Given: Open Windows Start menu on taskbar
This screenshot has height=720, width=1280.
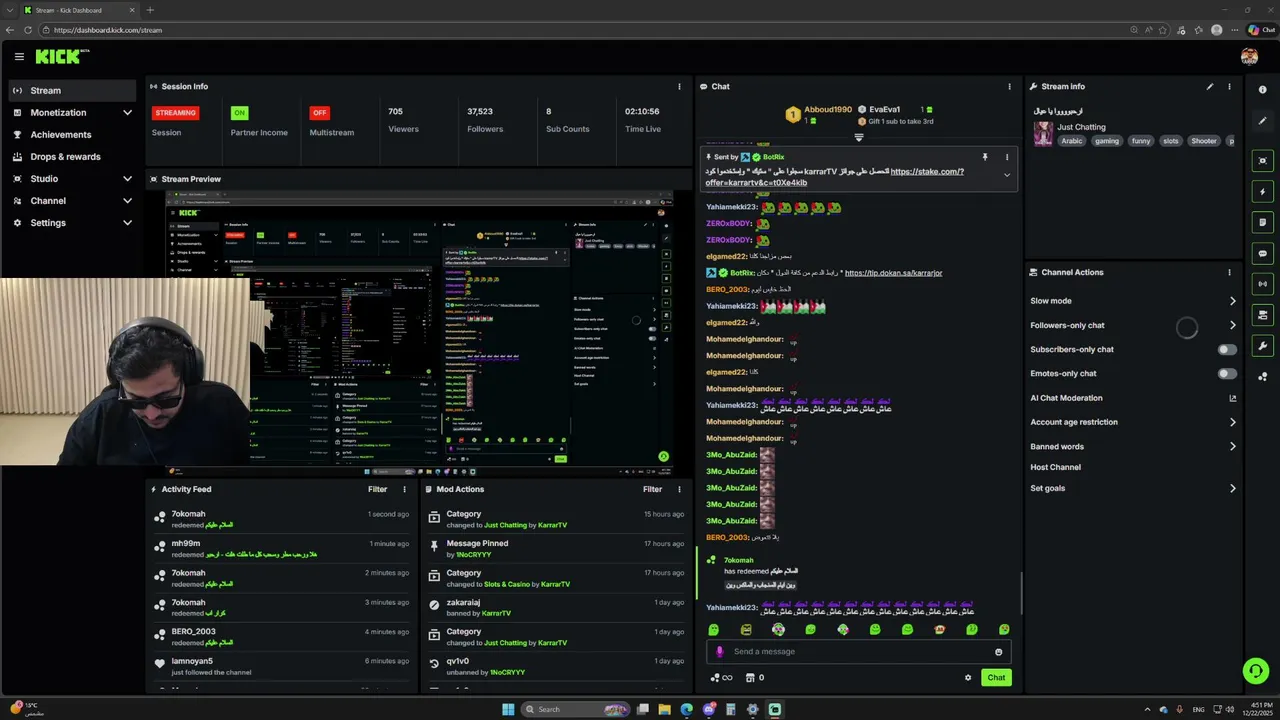Looking at the screenshot, I should click(x=508, y=710).
